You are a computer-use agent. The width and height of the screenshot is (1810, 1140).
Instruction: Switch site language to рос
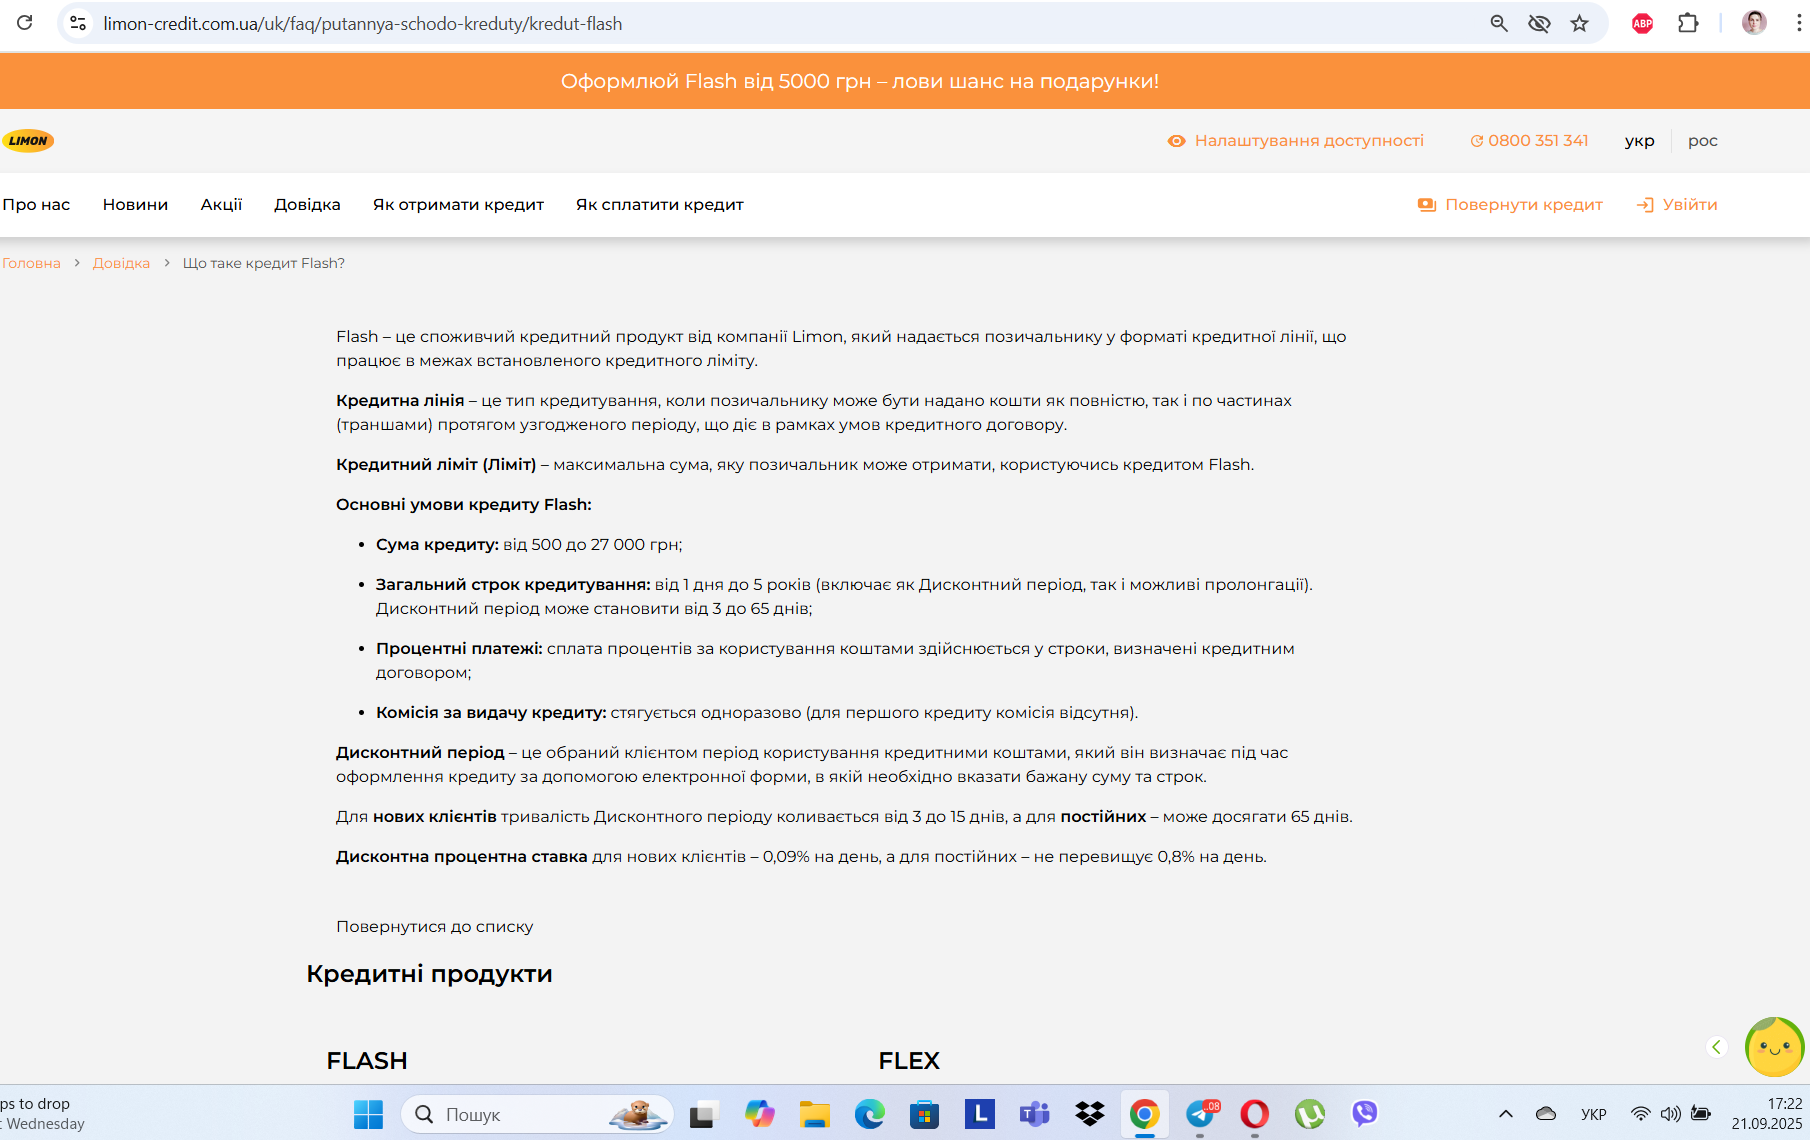[x=1703, y=141]
